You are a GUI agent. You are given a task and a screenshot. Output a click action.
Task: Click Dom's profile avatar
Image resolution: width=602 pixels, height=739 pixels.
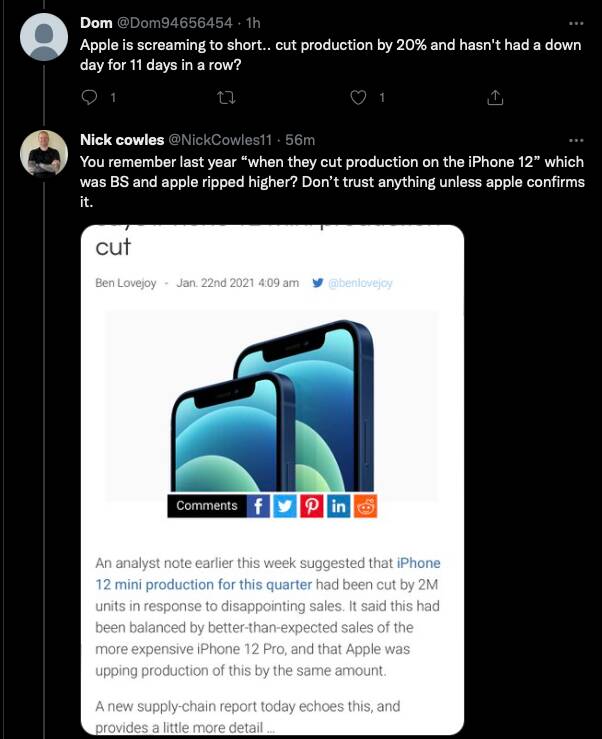click(x=44, y=39)
